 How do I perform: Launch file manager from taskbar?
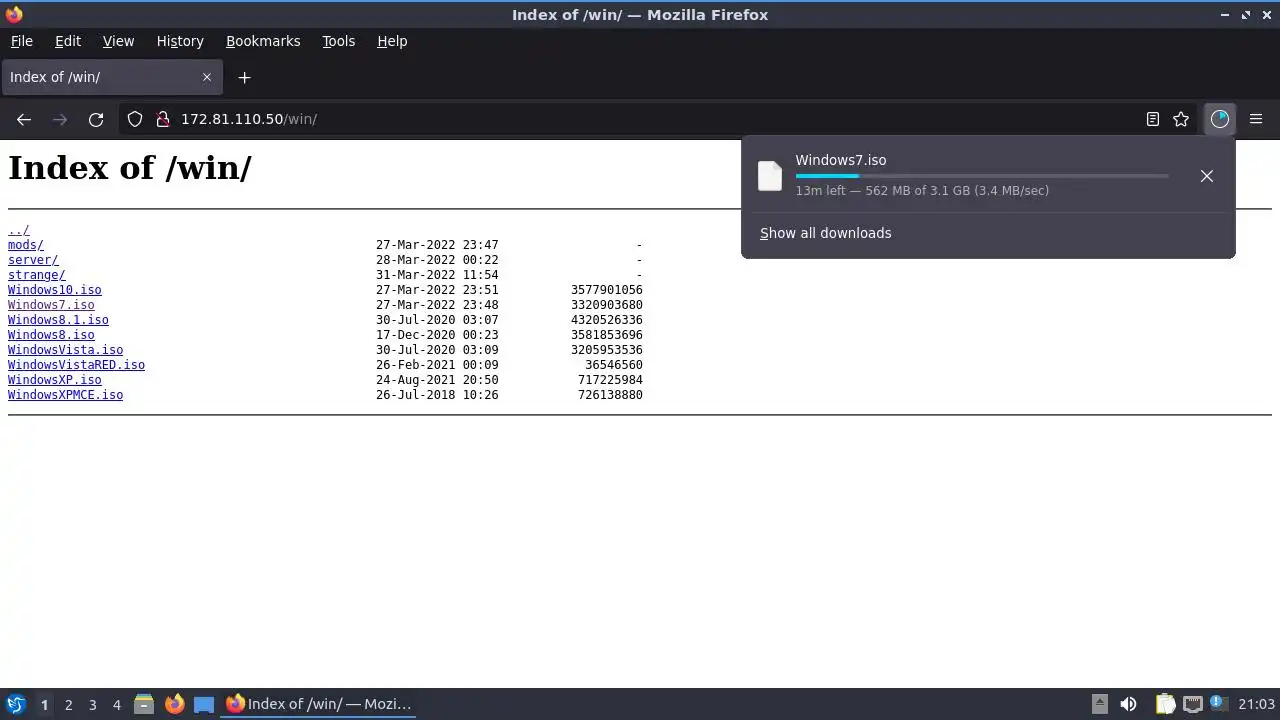(x=144, y=704)
